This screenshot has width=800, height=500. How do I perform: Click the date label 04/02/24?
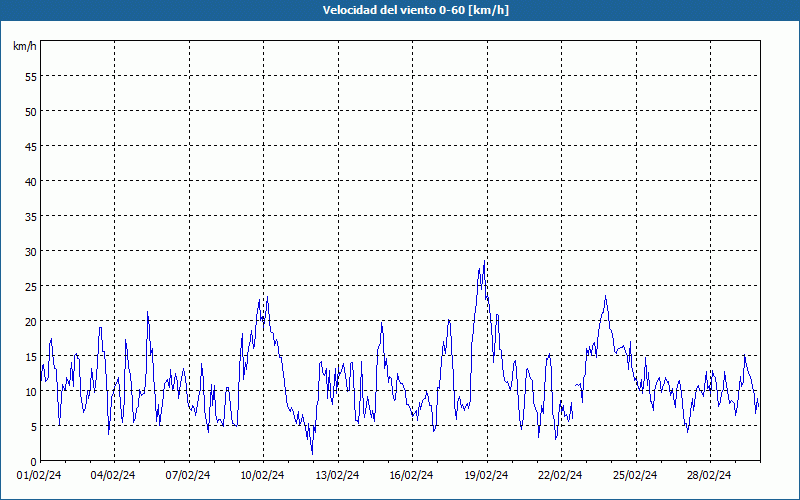click(x=113, y=476)
